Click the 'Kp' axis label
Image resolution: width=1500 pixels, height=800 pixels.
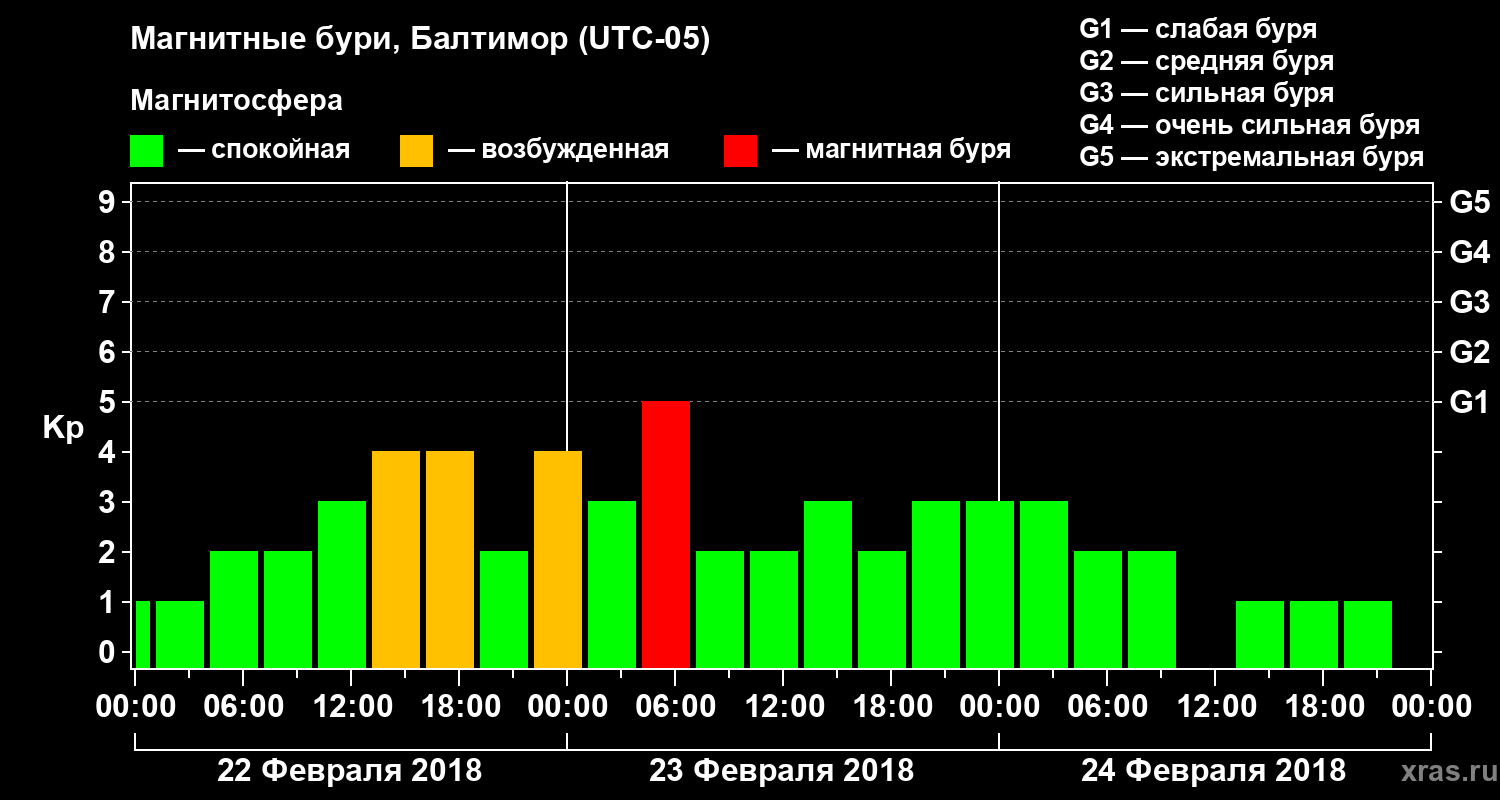click(63, 428)
